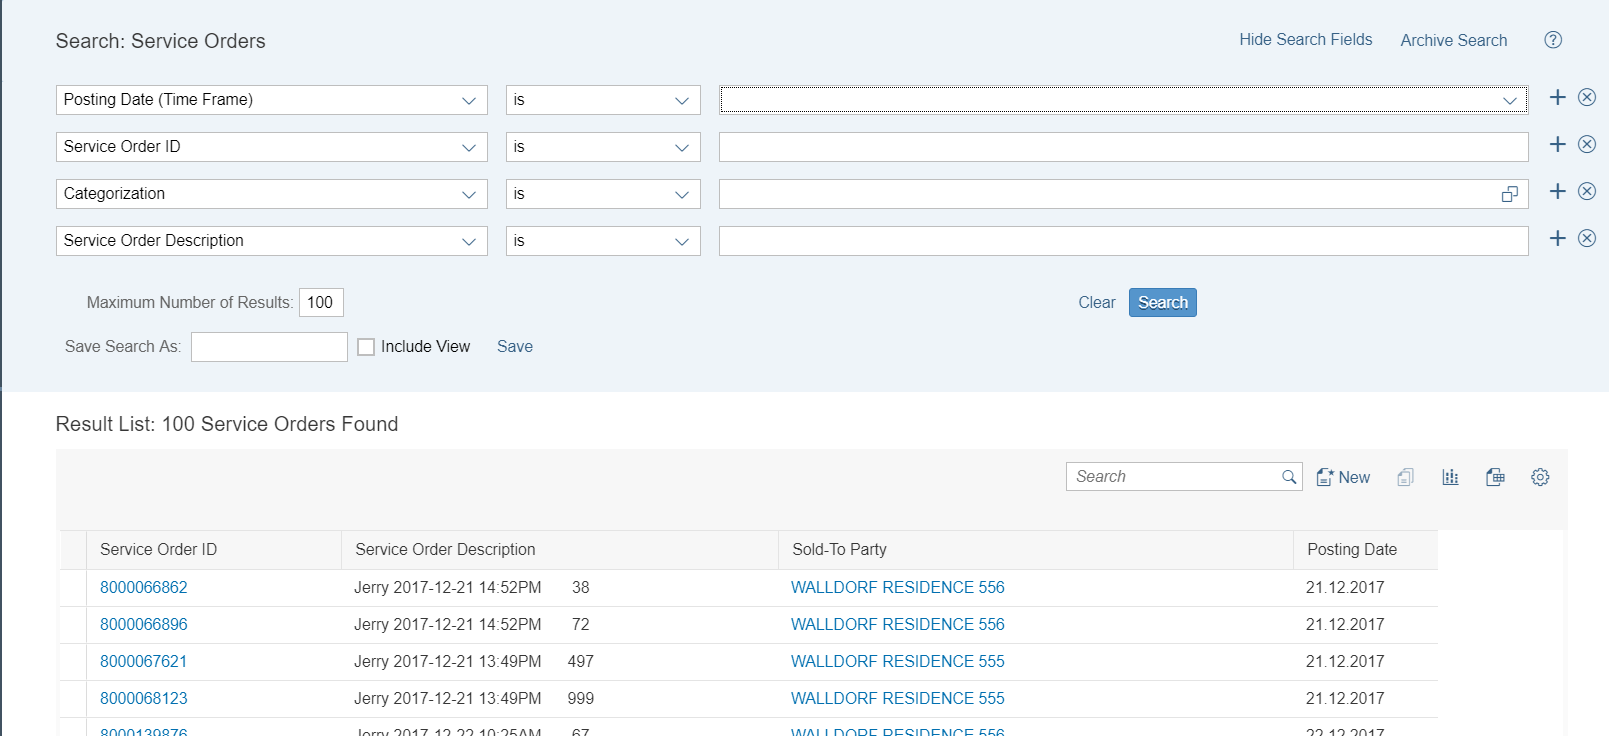
Task: Click the magnifier icon in result search box
Action: (x=1289, y=477)
